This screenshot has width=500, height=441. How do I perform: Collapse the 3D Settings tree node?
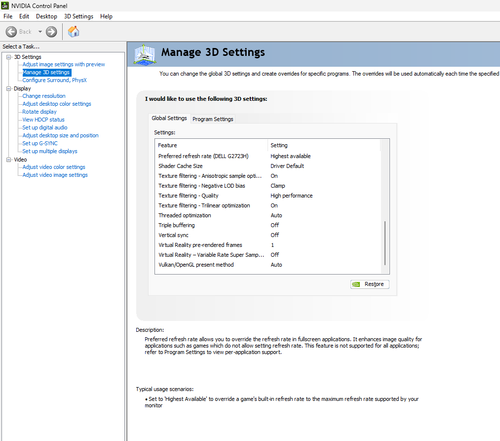coord(9,57)
